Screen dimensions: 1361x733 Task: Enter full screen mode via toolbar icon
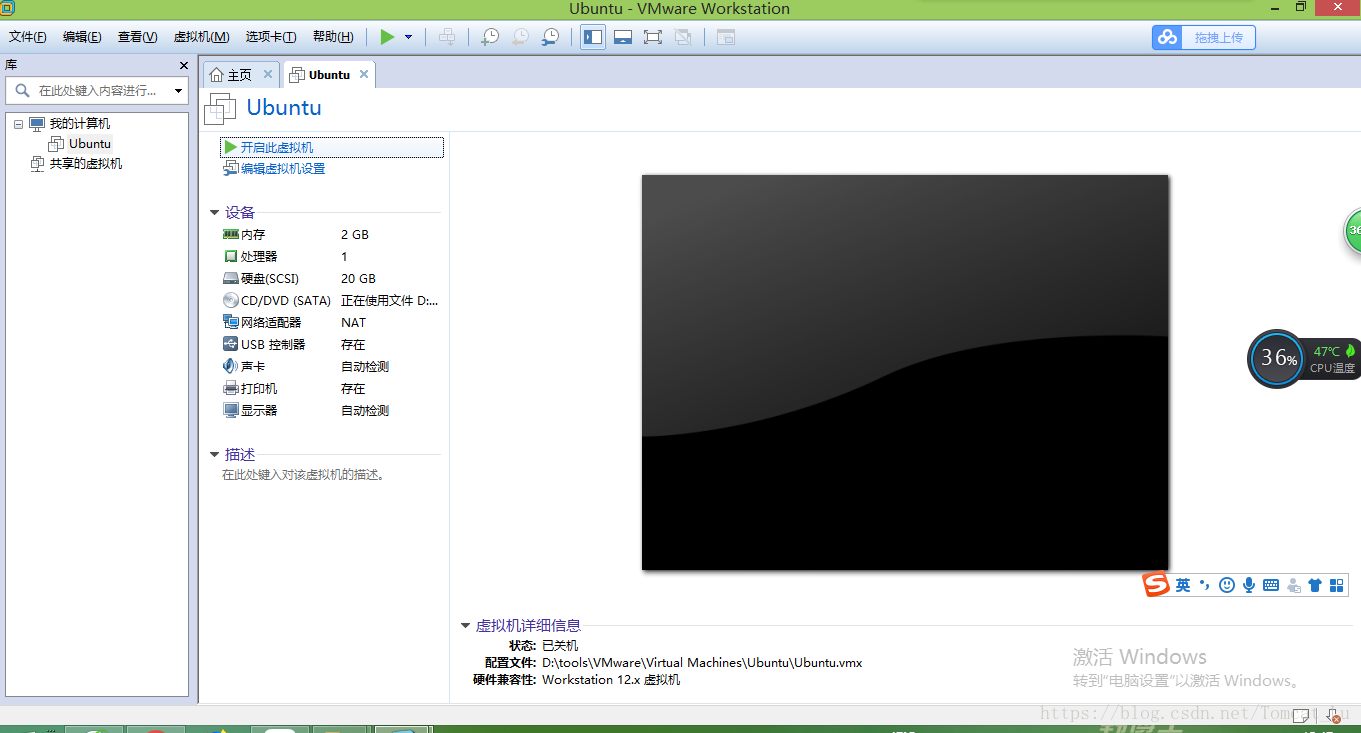[x=653, y=37]
